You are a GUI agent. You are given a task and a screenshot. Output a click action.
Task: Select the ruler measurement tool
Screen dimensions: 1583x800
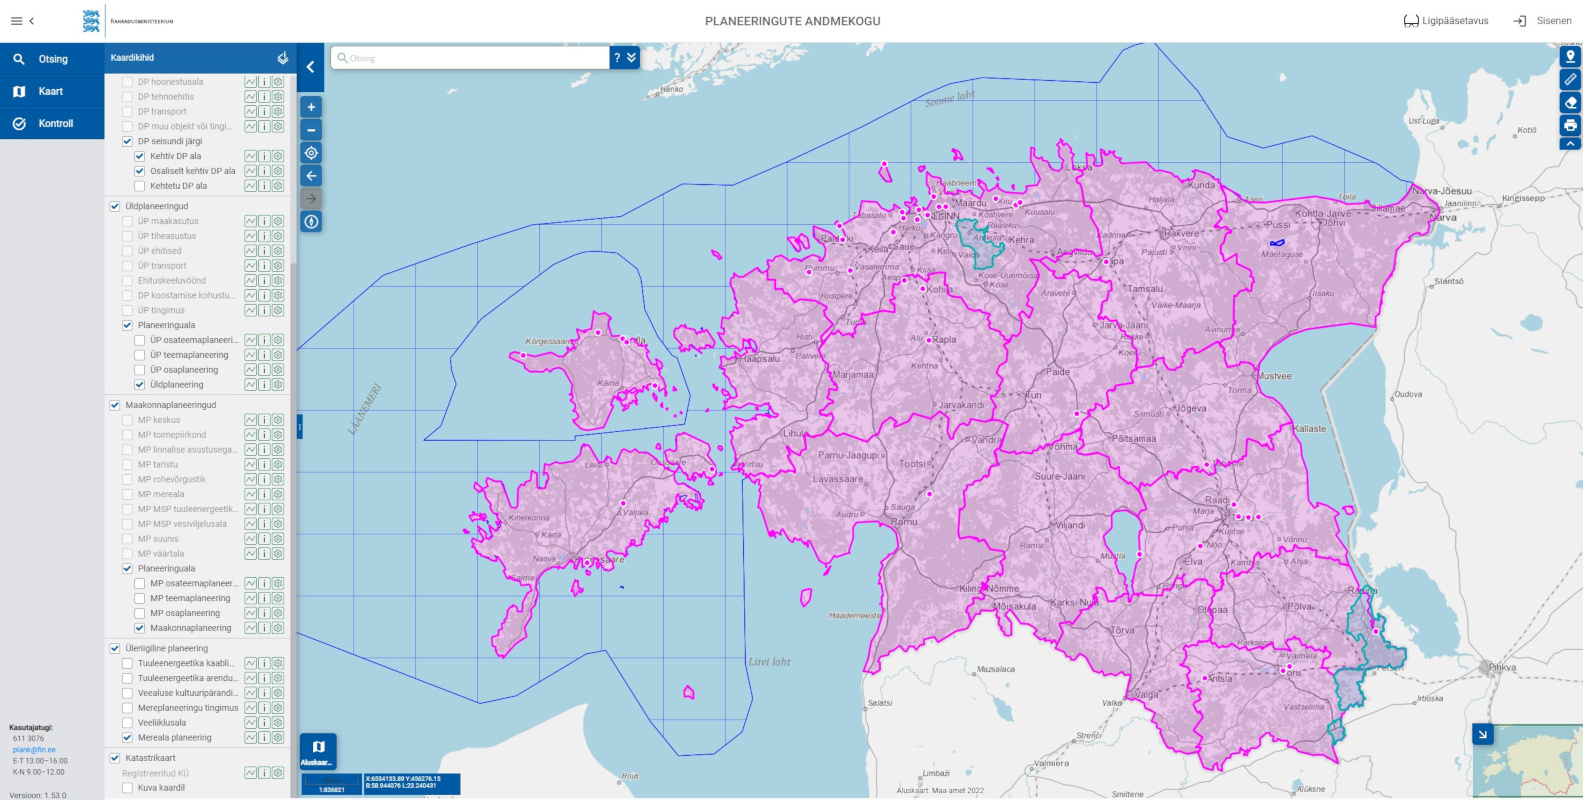click(x=1570, y=79)
